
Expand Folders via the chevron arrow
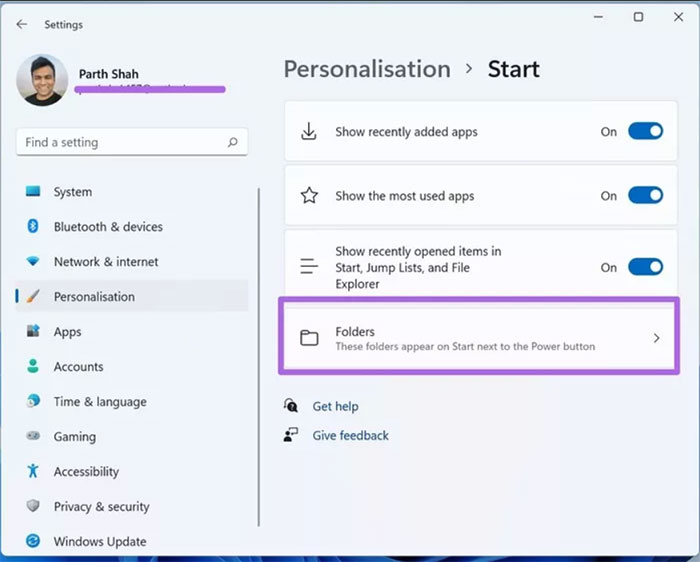click(x=656, y=338)
